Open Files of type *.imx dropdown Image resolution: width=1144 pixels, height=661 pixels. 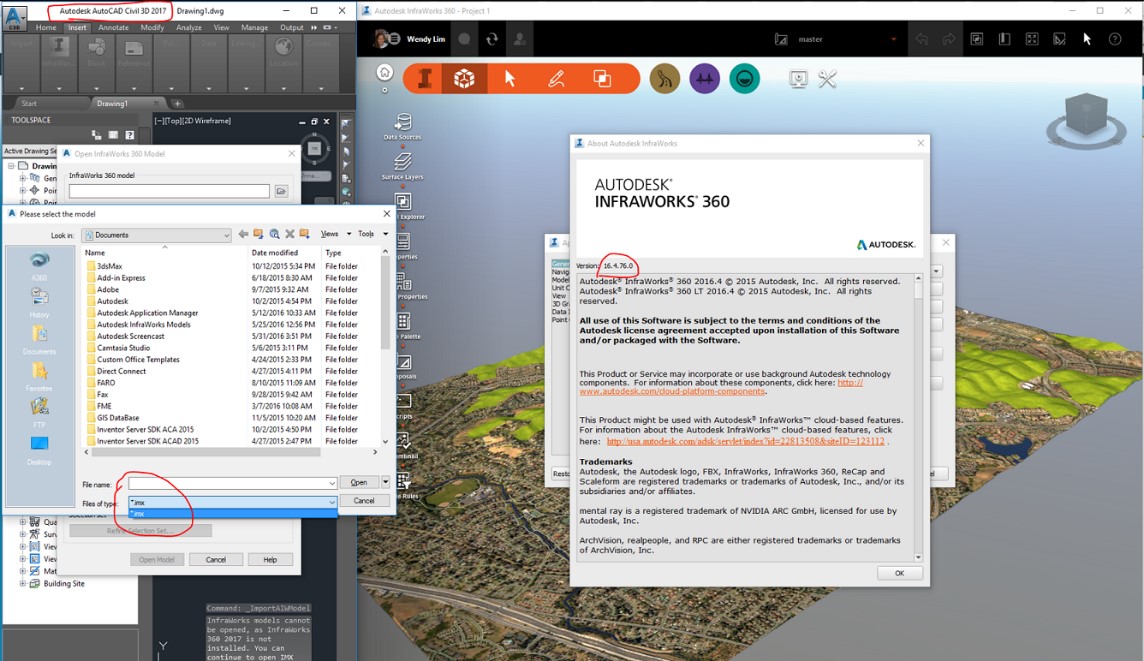point(331,502)
